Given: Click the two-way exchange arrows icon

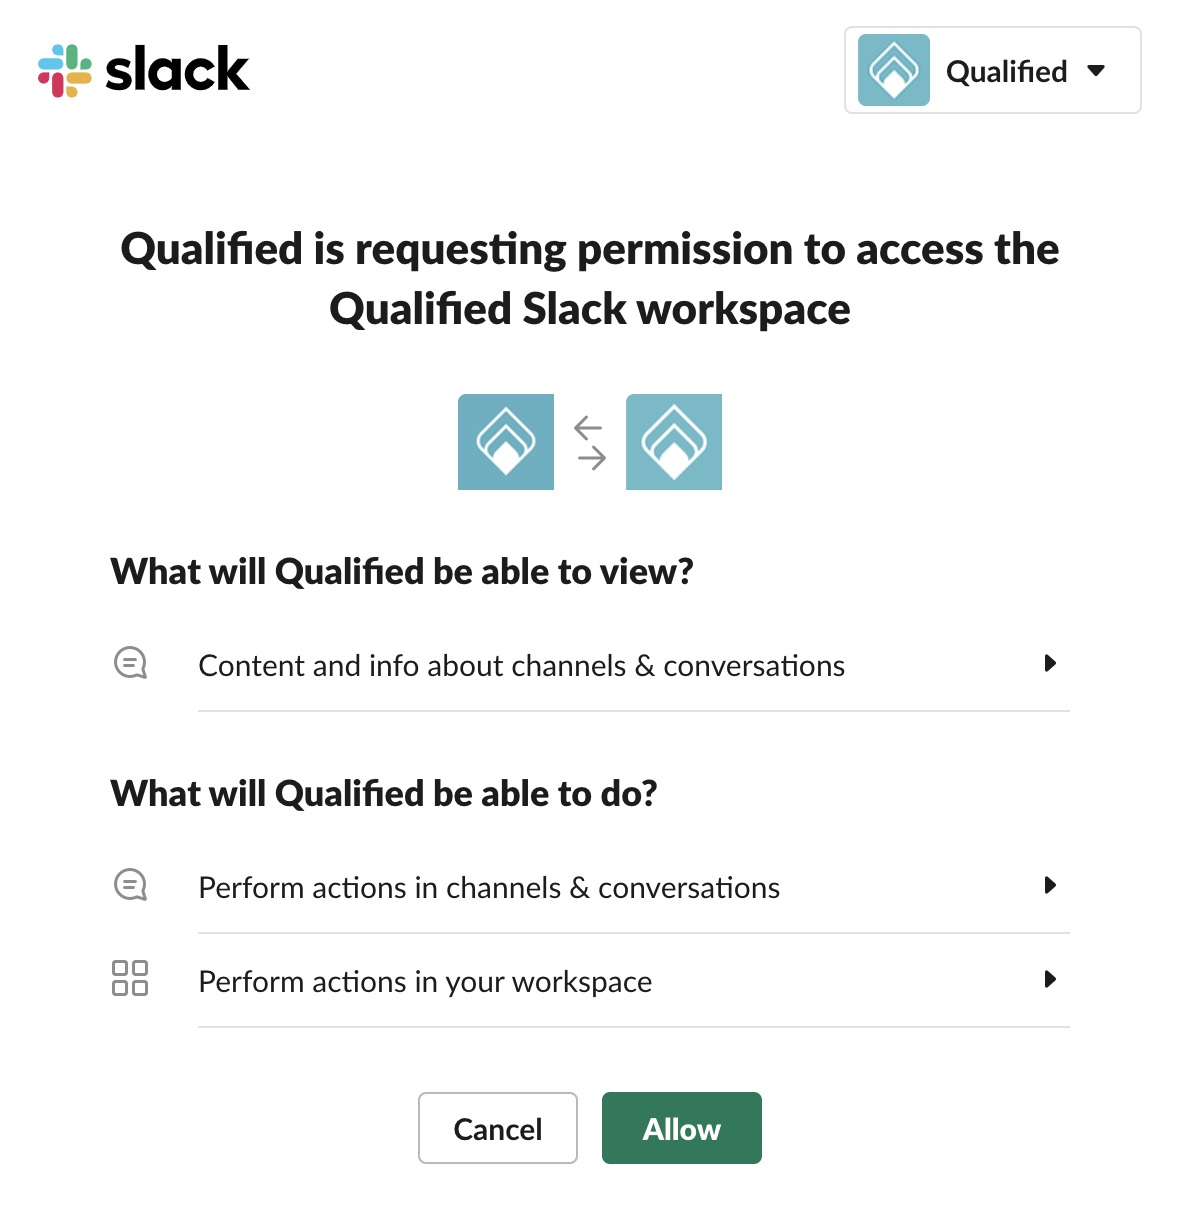Looking at the screenshot, I should (x=590, y=443).
